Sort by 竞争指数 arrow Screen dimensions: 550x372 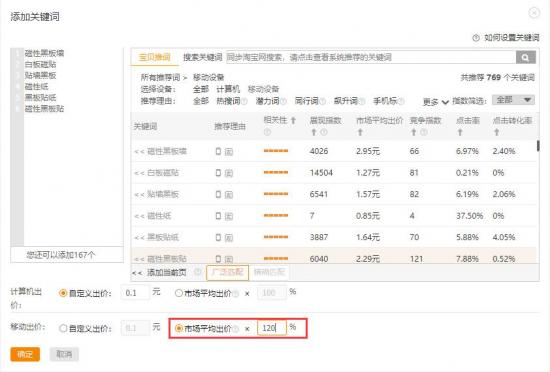(x=414, y=132)
